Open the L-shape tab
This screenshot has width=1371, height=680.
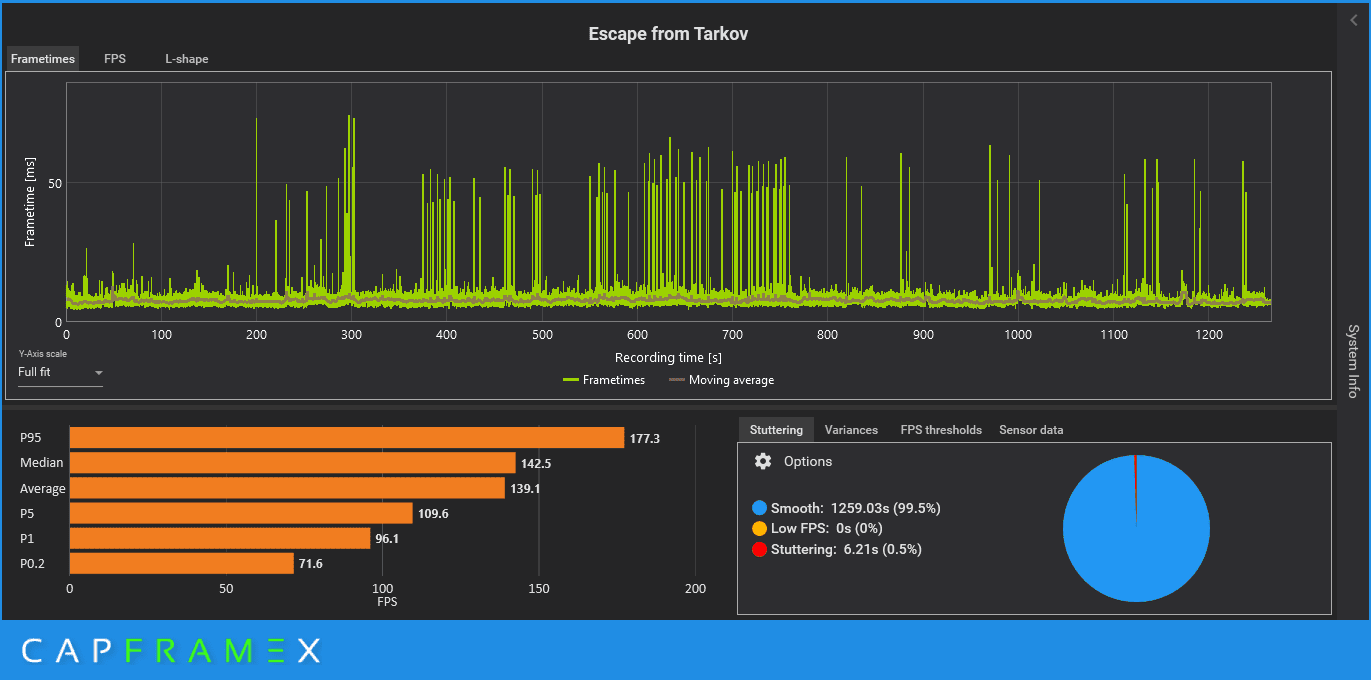(187, 59)
